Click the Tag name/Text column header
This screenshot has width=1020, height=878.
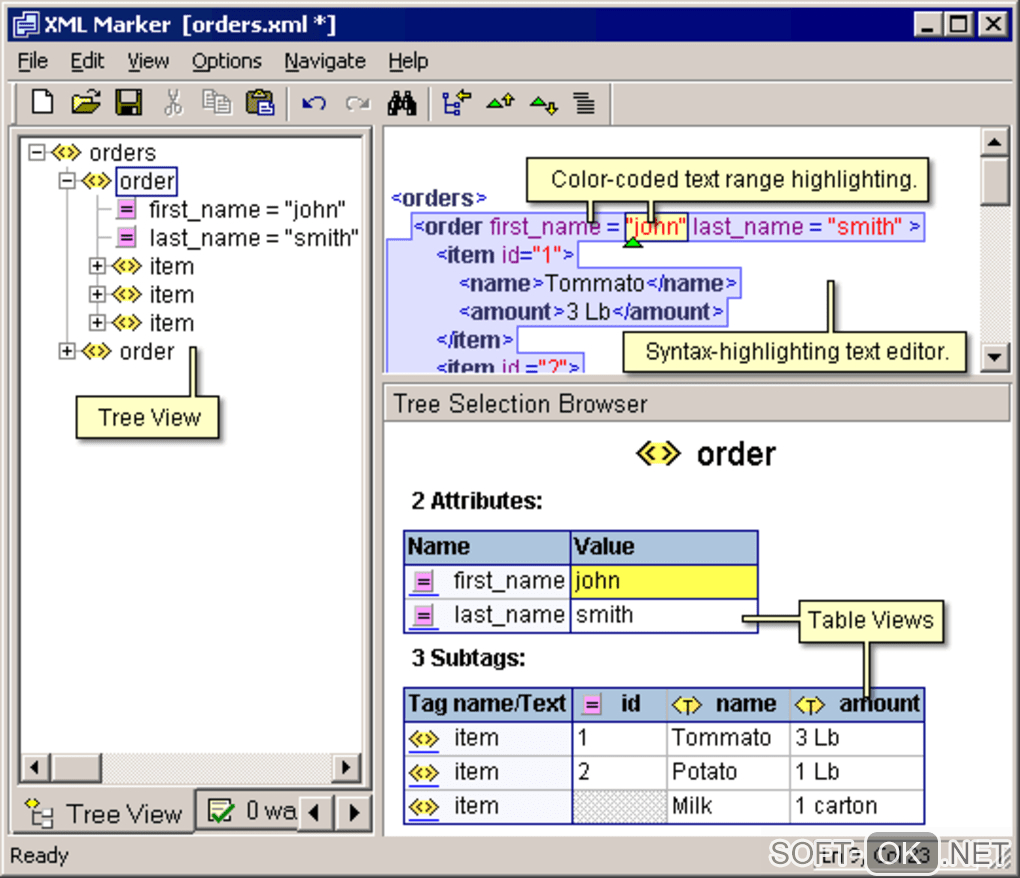[x=488, y=704]
